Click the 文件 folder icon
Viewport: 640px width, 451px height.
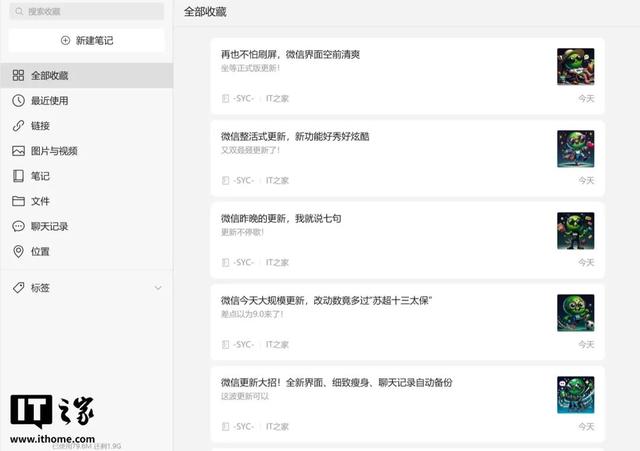tap(18, 201)
